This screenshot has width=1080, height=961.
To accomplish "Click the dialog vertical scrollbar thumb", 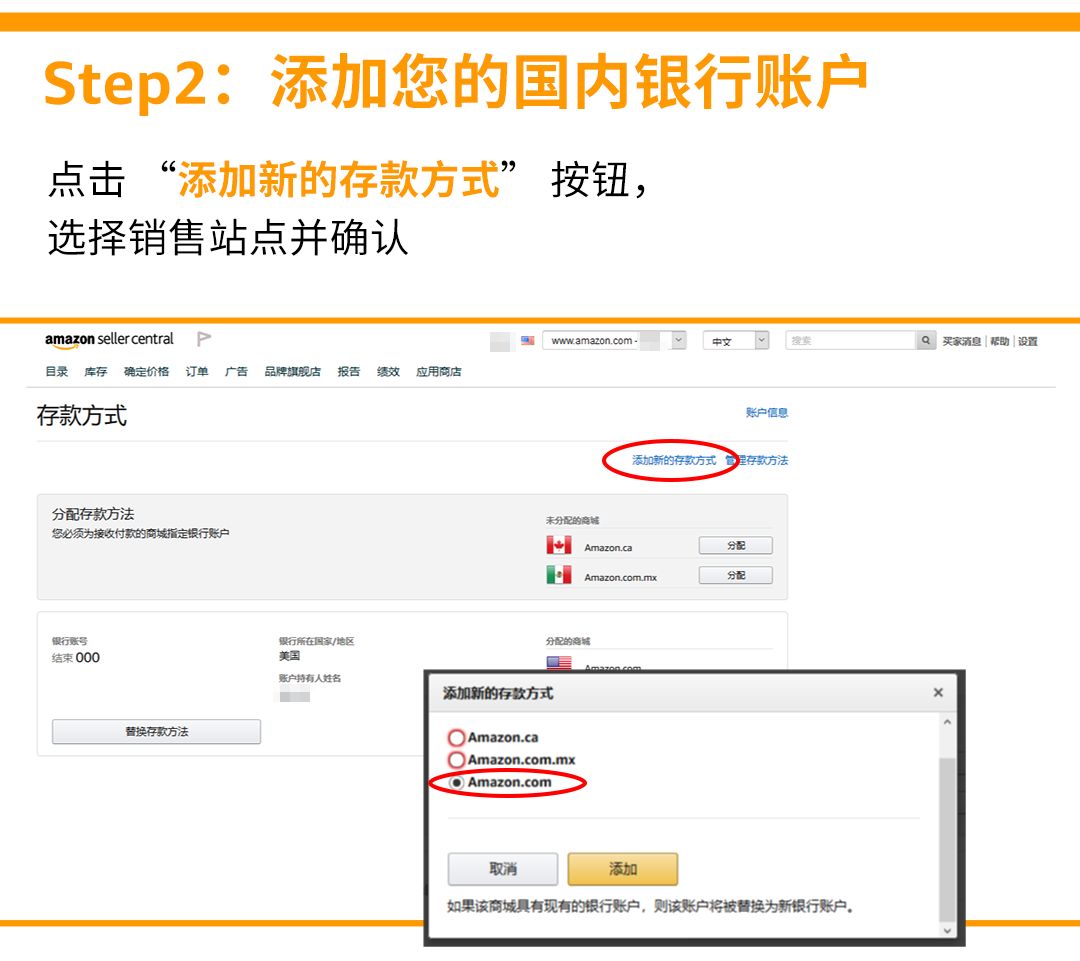I will coord(947,839).
